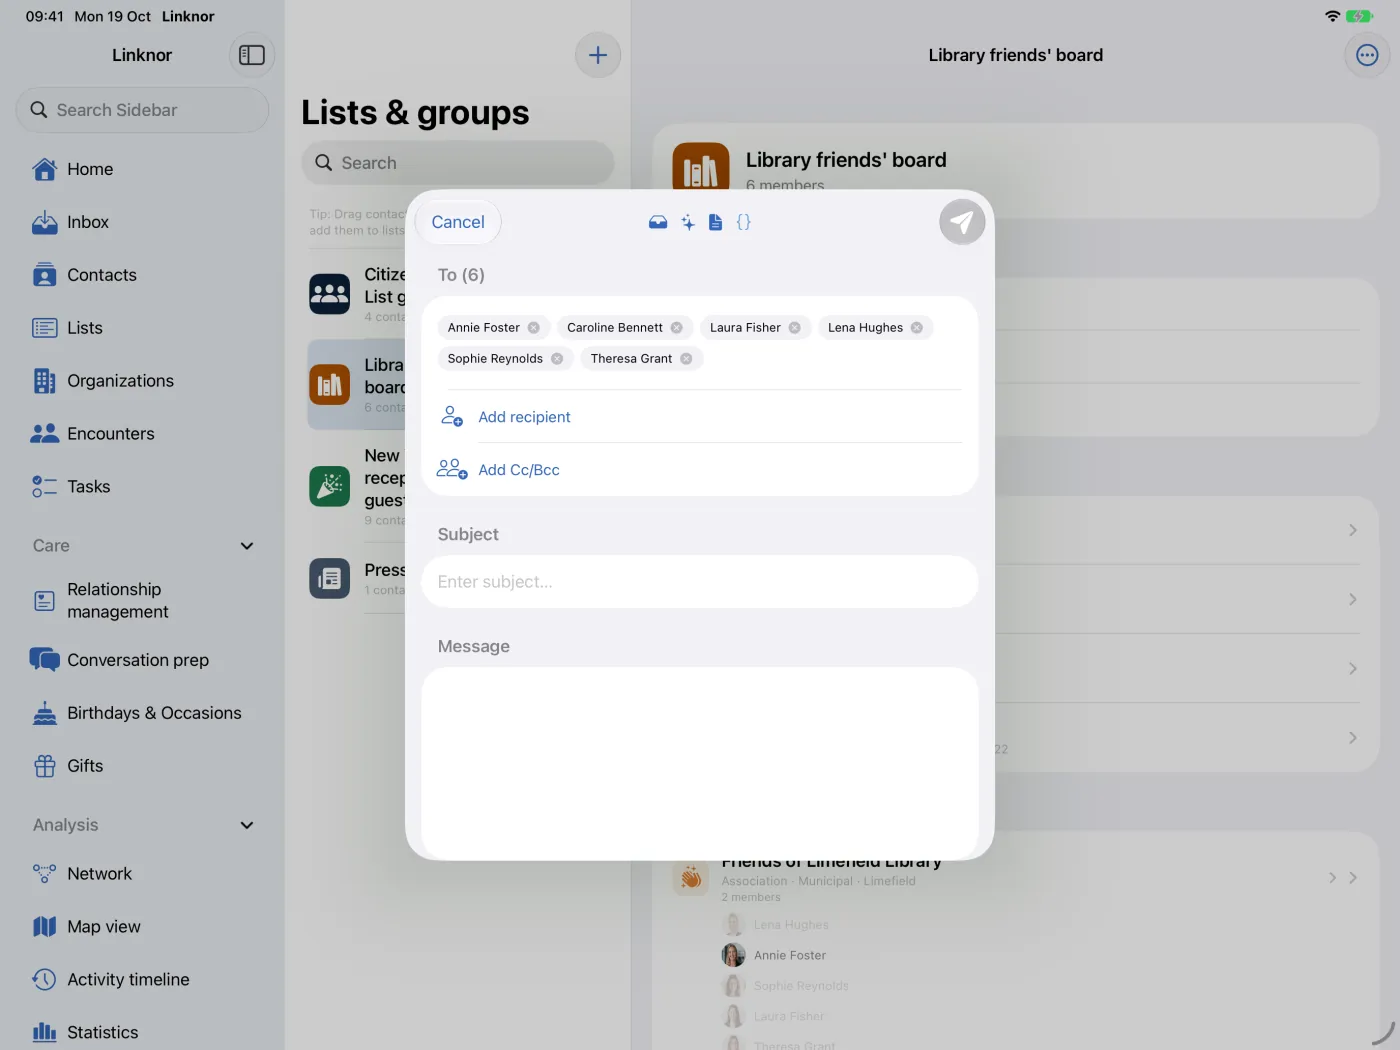Click Add Cc/Bcc
1400x1050 pixels.
pyautogui.click(x=518, y=470)
